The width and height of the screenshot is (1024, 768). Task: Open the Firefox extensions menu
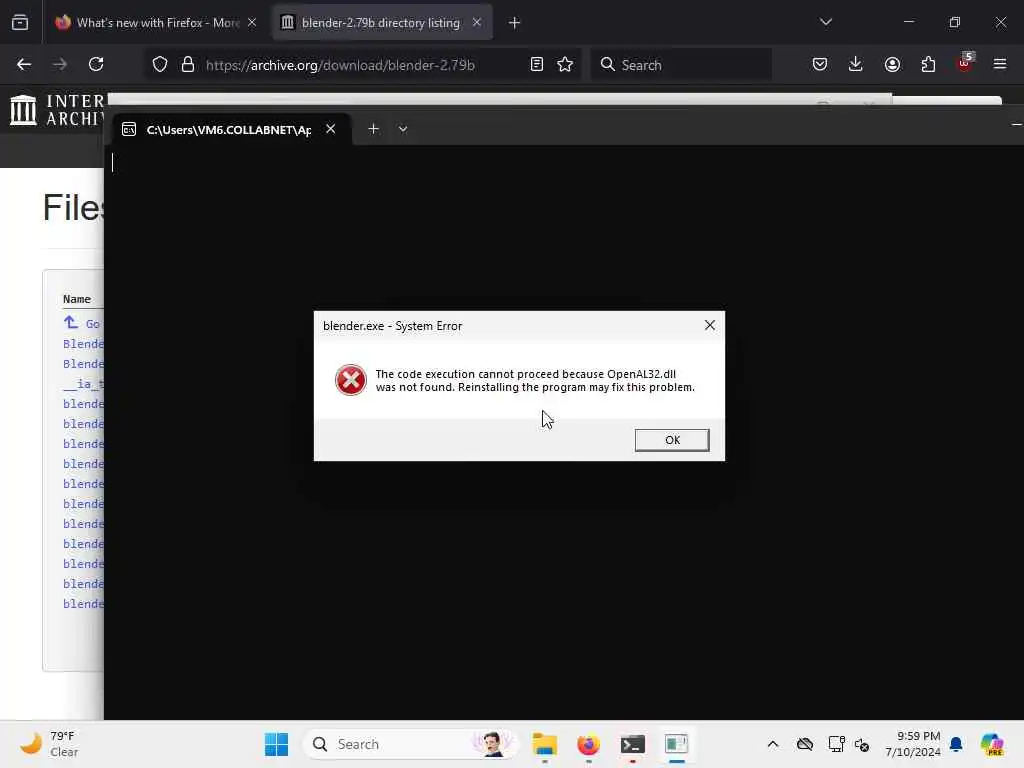point(928,65)
